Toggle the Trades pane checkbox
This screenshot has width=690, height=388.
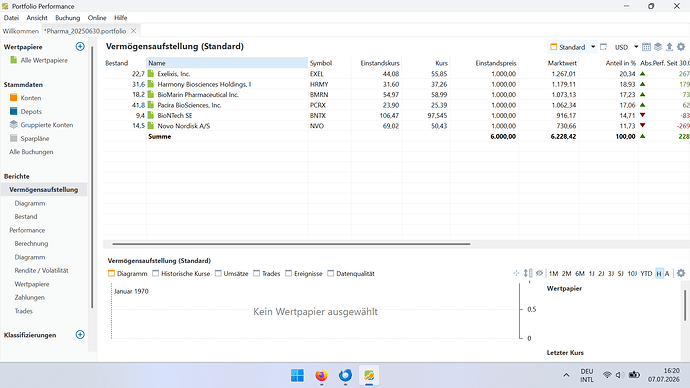pos(267,274)
